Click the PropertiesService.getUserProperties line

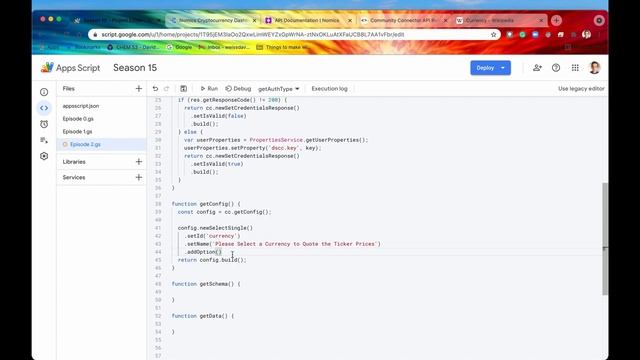coord(276,140)
